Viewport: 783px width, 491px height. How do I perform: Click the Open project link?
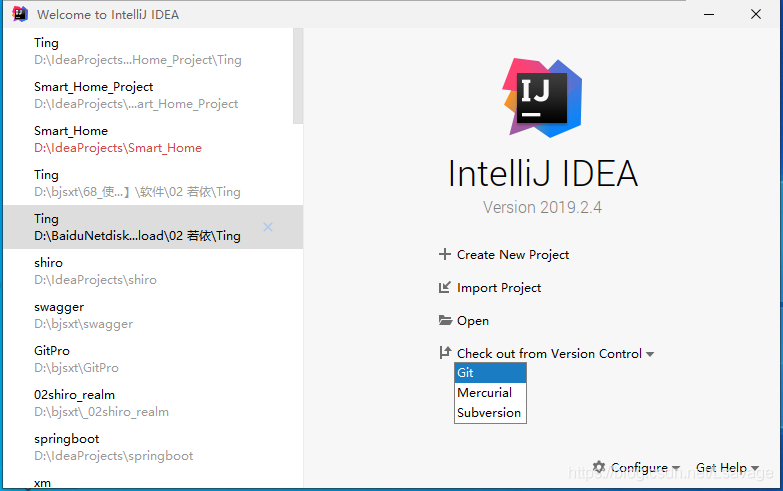pyautogui.click(x=473, y=321)
